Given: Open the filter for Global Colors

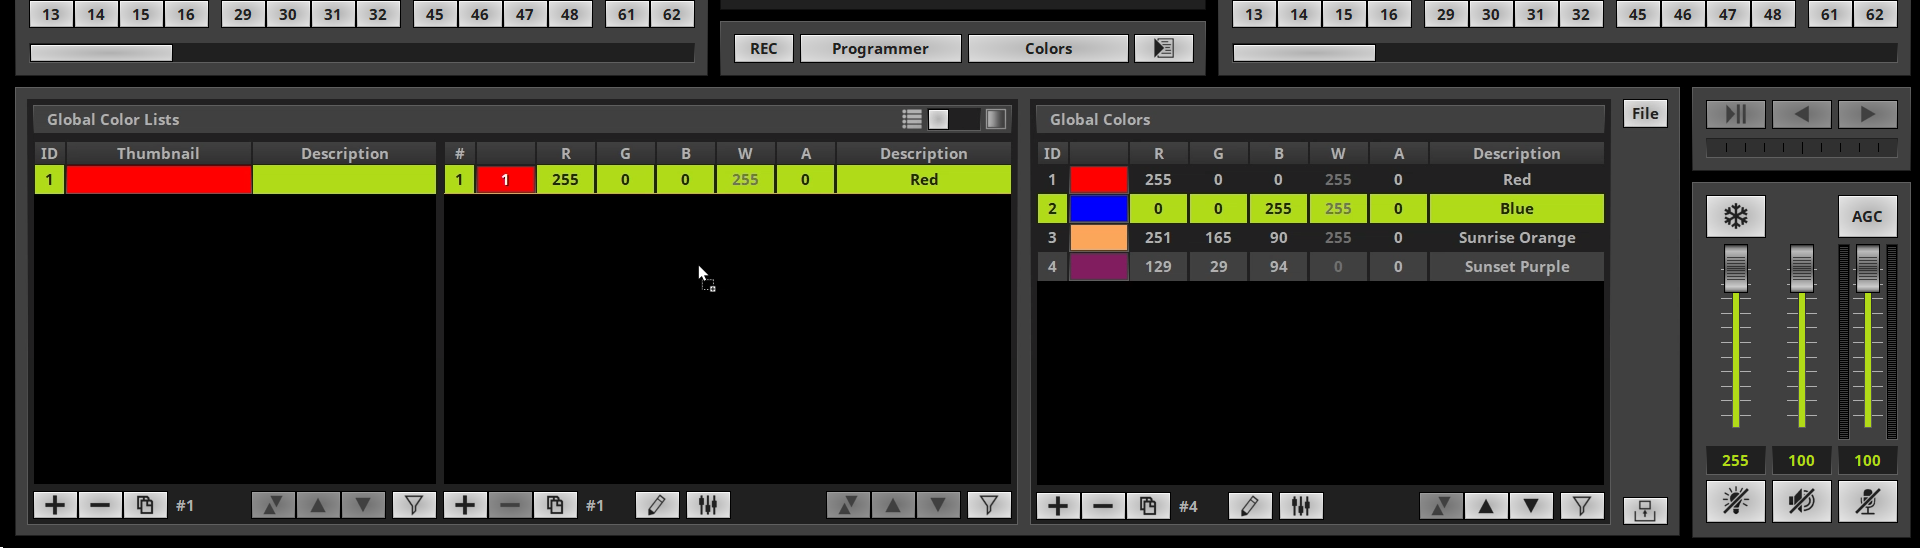Looking at the screenshot, I should click(1582, 506).
